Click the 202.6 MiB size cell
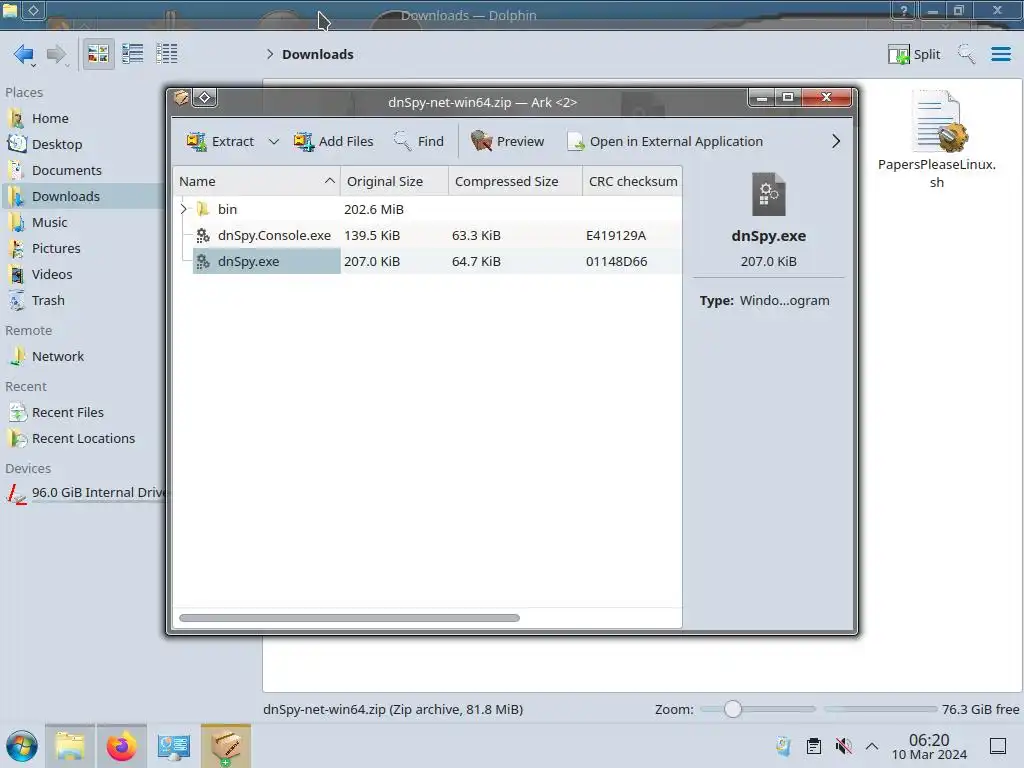 point(374,209)
